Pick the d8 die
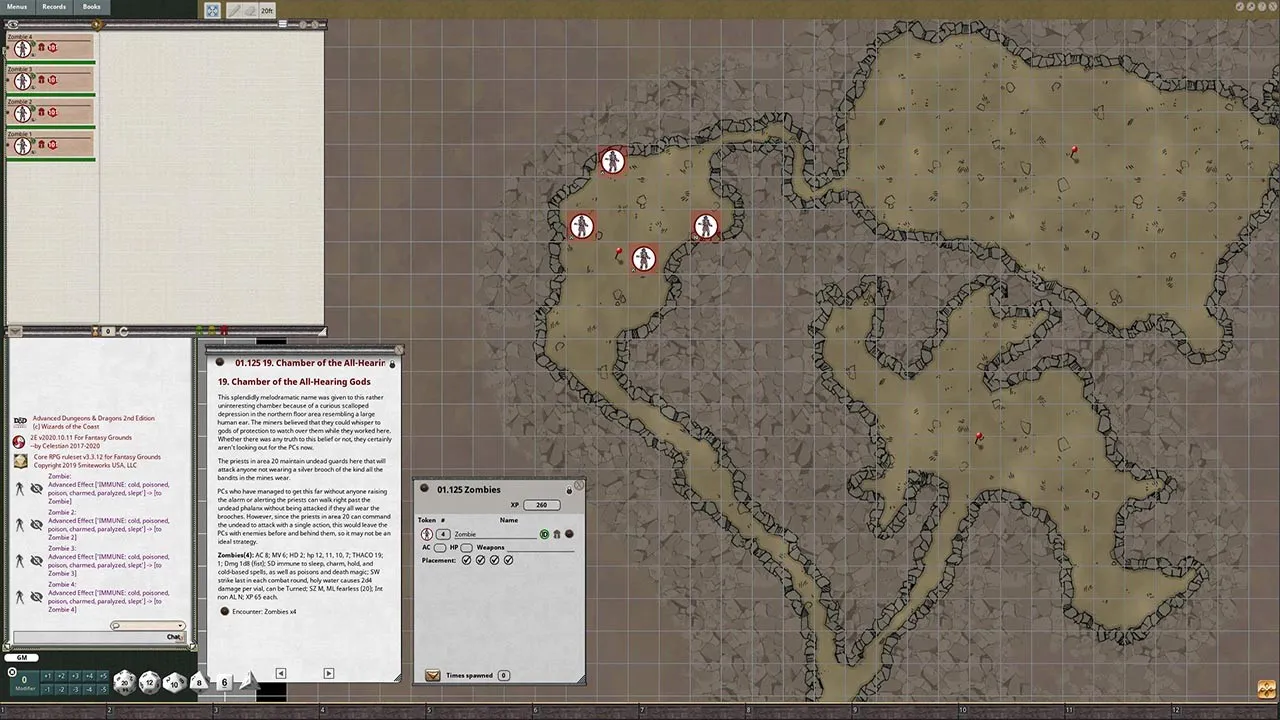This screenshot has height=720, width=1280. pos(199,683)
